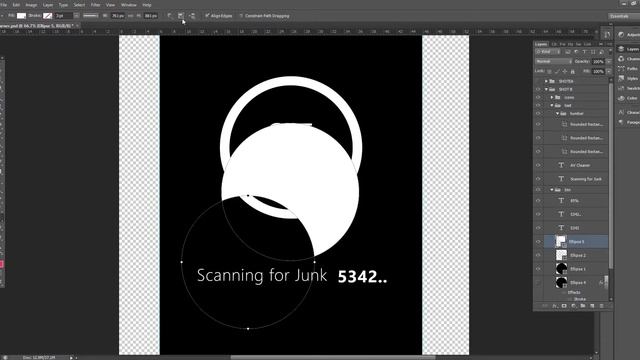The image size is (640, 360).
Task: Hide the Scanning for Junk text layer
Action: coord(538,179)
